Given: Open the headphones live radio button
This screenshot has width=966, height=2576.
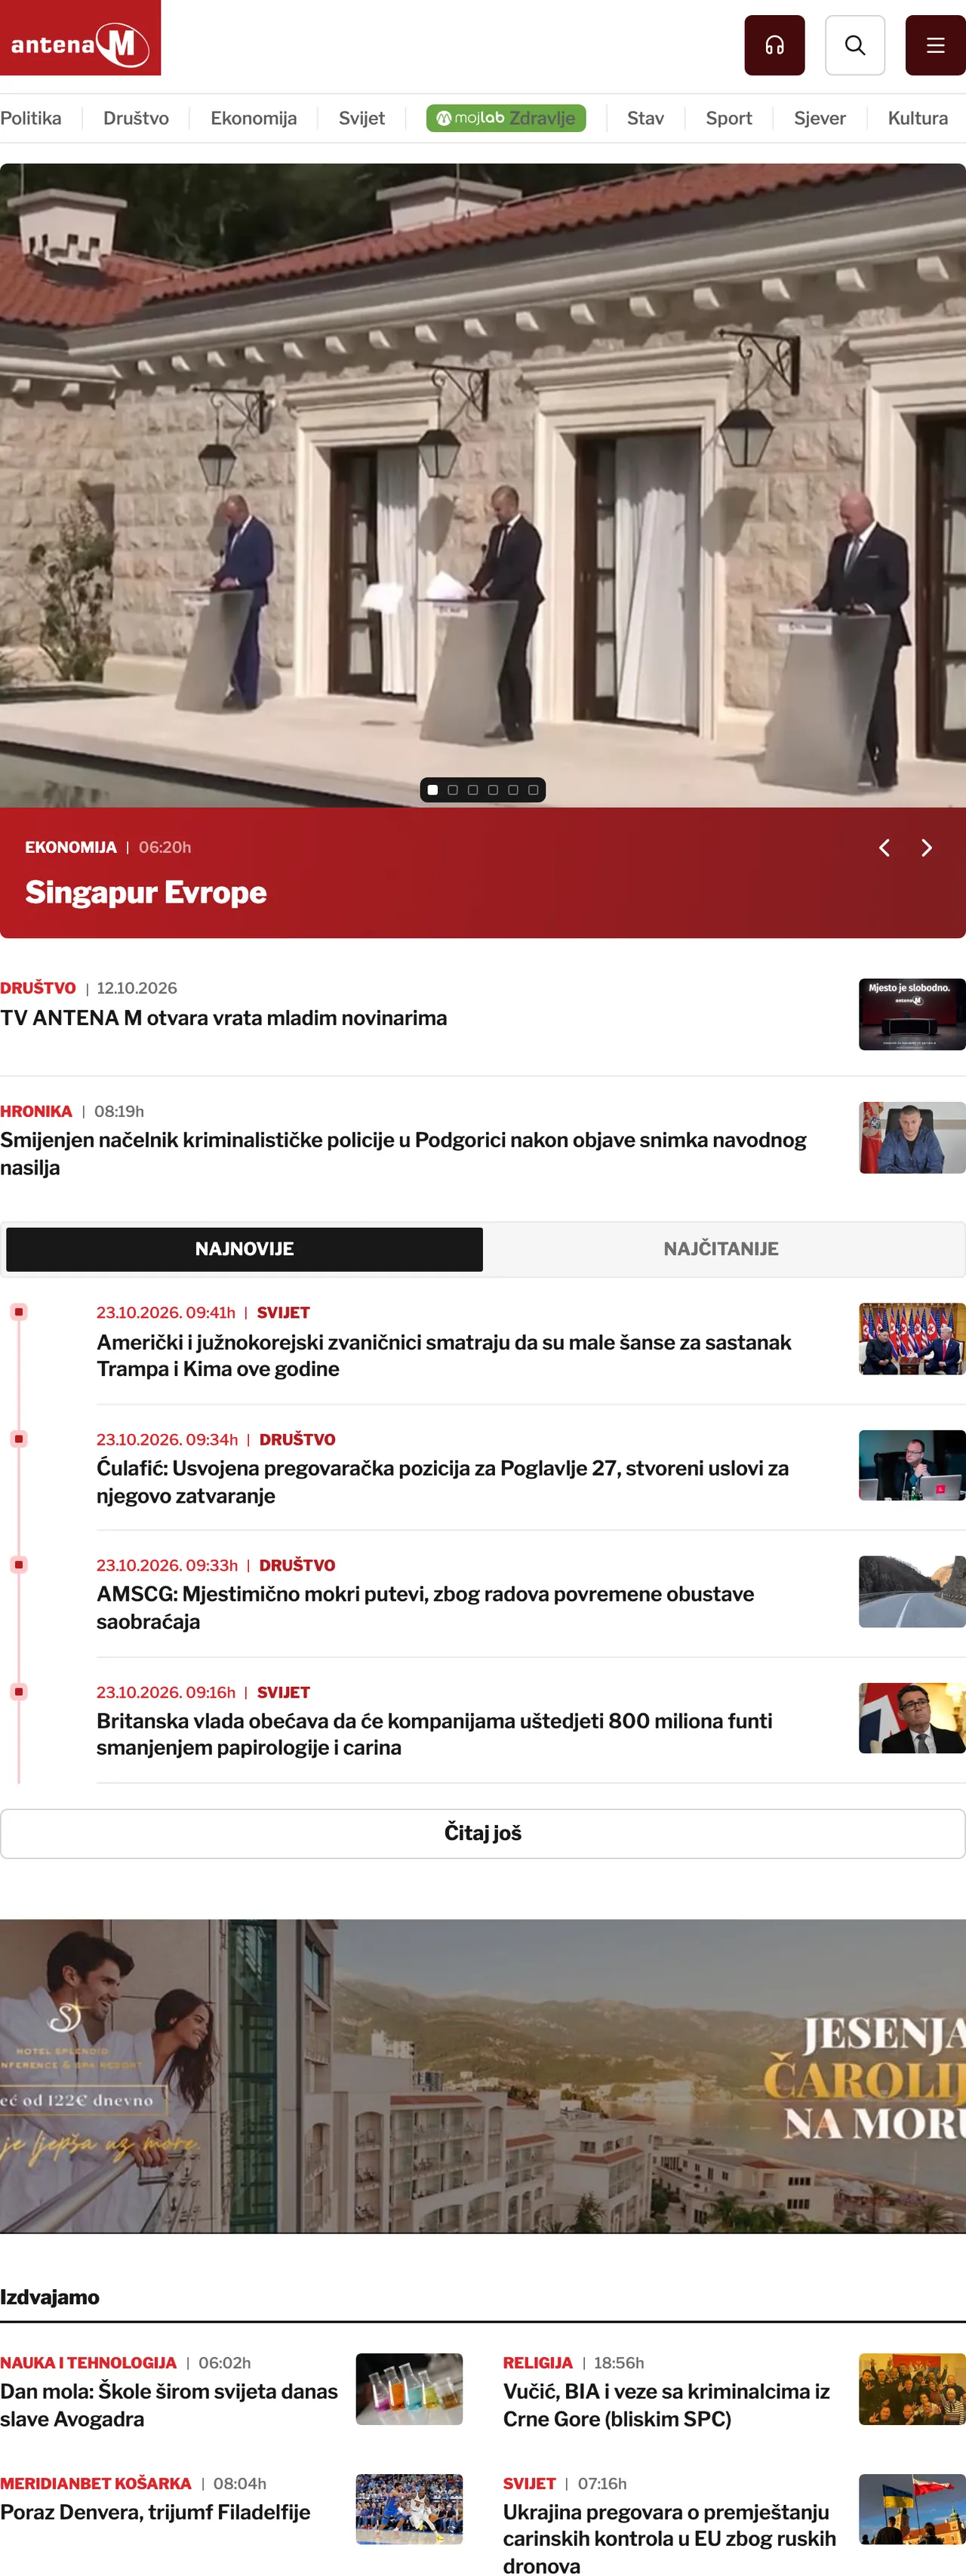Looking at the screenshot, I should point(774,45).
